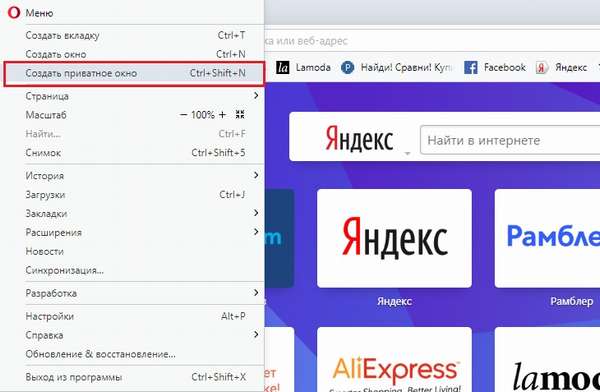Viewport: 600px width, 392px height.
Task: Open the Яндекс speed dial tile
Action: (x=395, y=238)
